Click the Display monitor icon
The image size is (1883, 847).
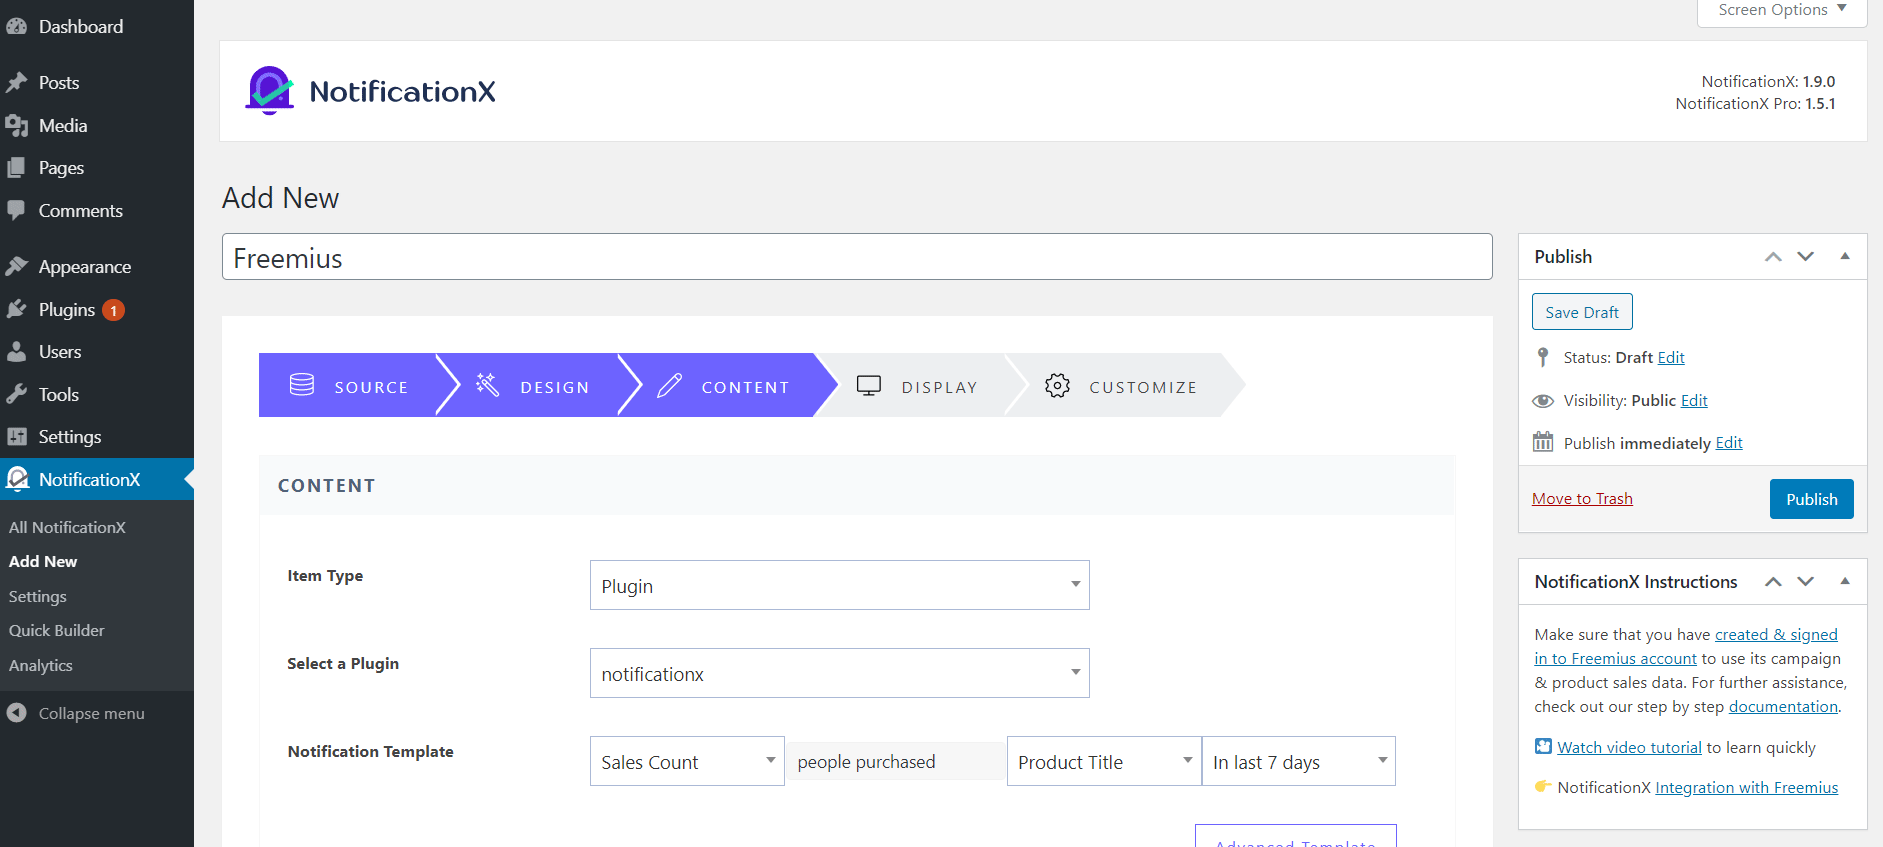click(x=869, y=386)
